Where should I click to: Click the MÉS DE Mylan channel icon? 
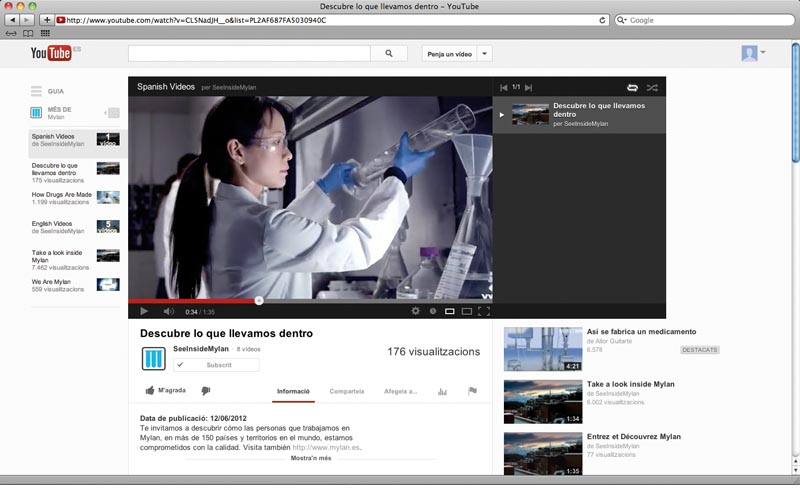[x=36, y=113]
